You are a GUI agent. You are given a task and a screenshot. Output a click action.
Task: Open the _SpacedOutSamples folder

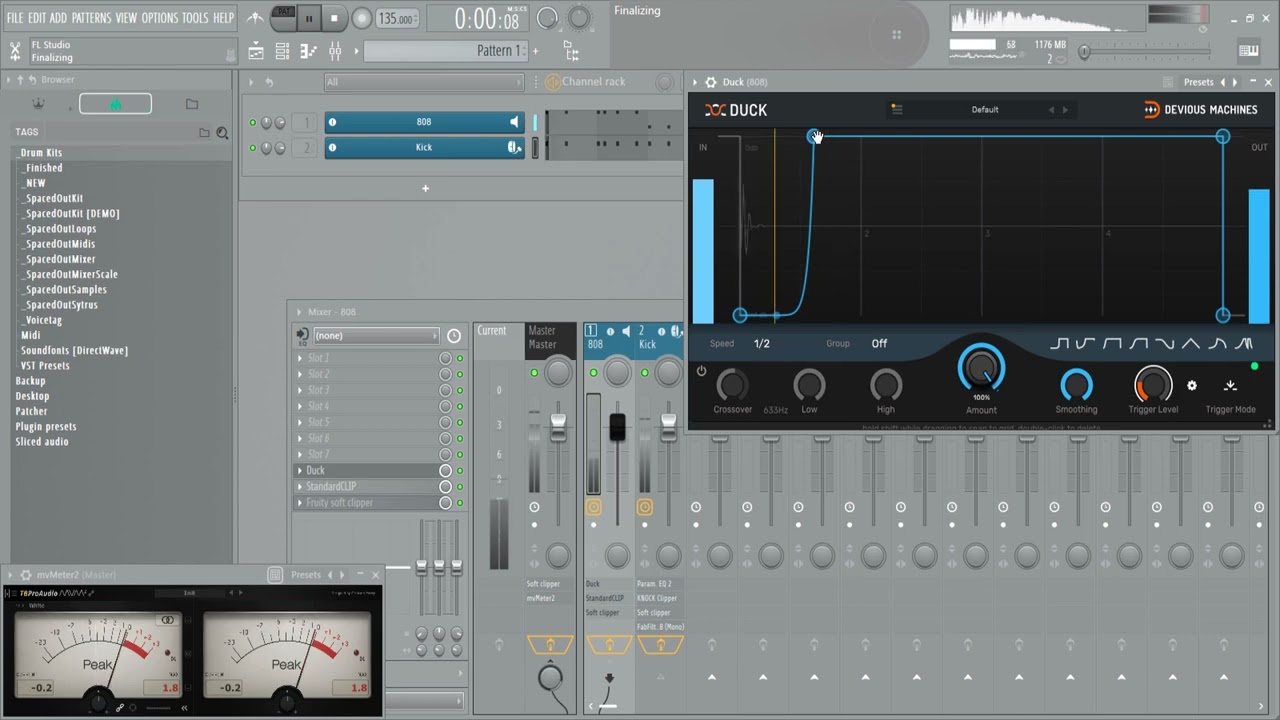point(66,289)
